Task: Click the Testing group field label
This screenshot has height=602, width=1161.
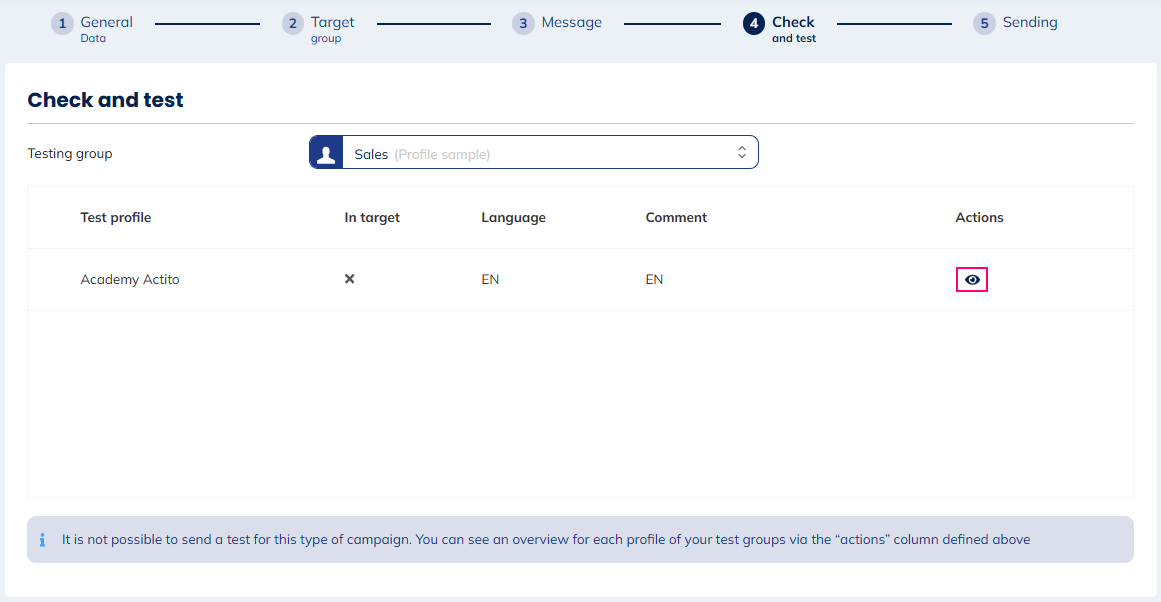Action: point(70,154)
